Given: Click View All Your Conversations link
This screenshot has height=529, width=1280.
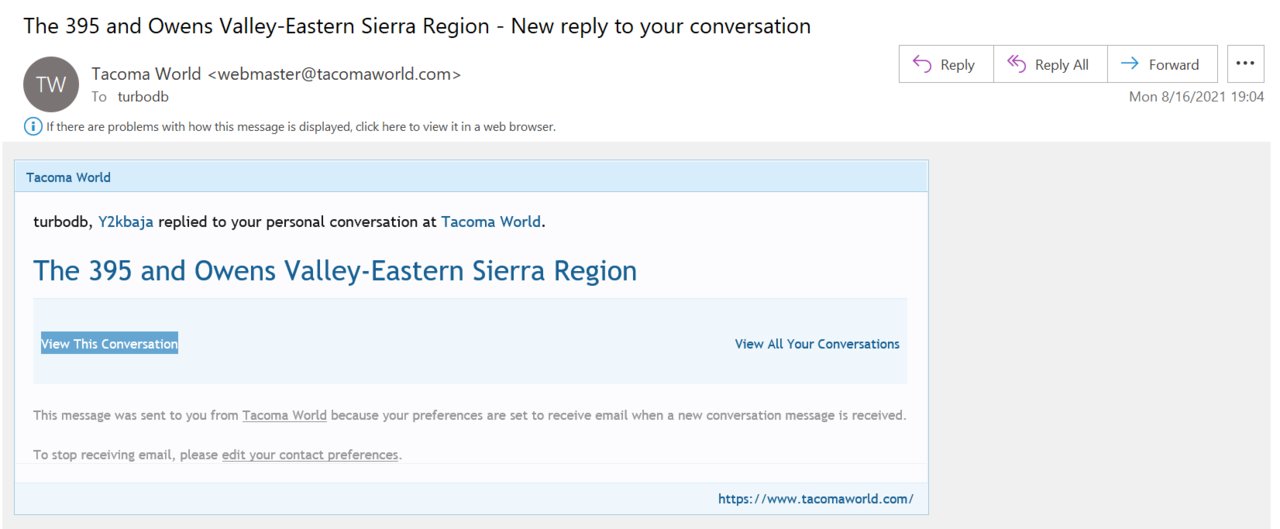Looking at the screenshot, I should pyautogui.click(x=817, y=344).
